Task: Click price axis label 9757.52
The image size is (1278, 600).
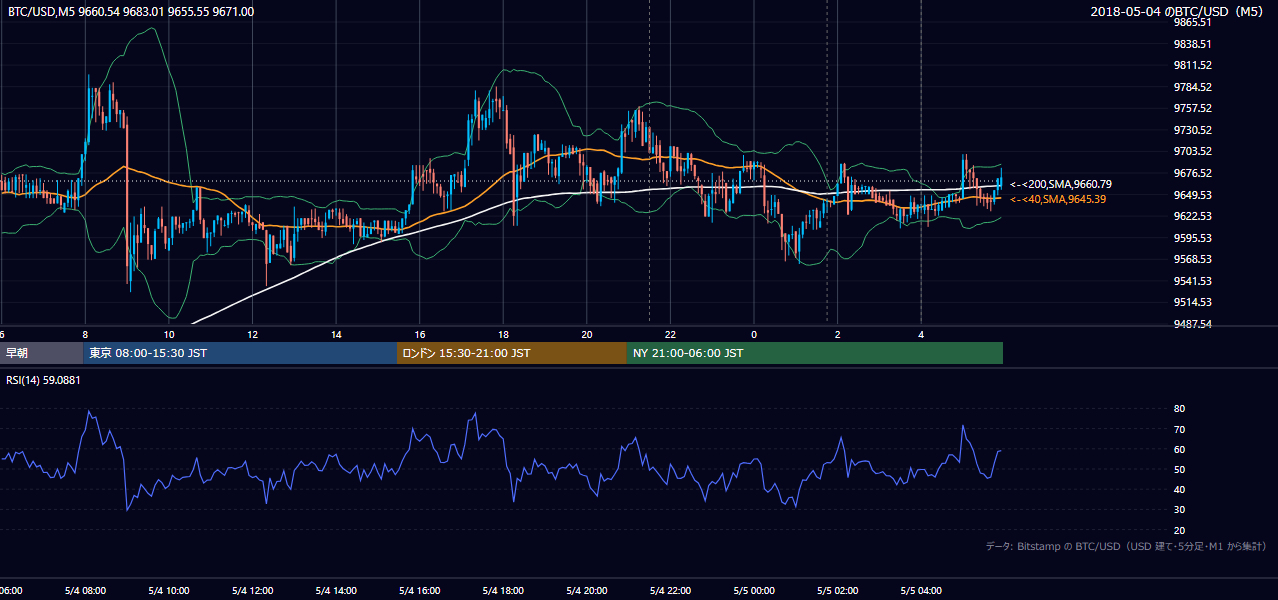Action: point(1193,108)
